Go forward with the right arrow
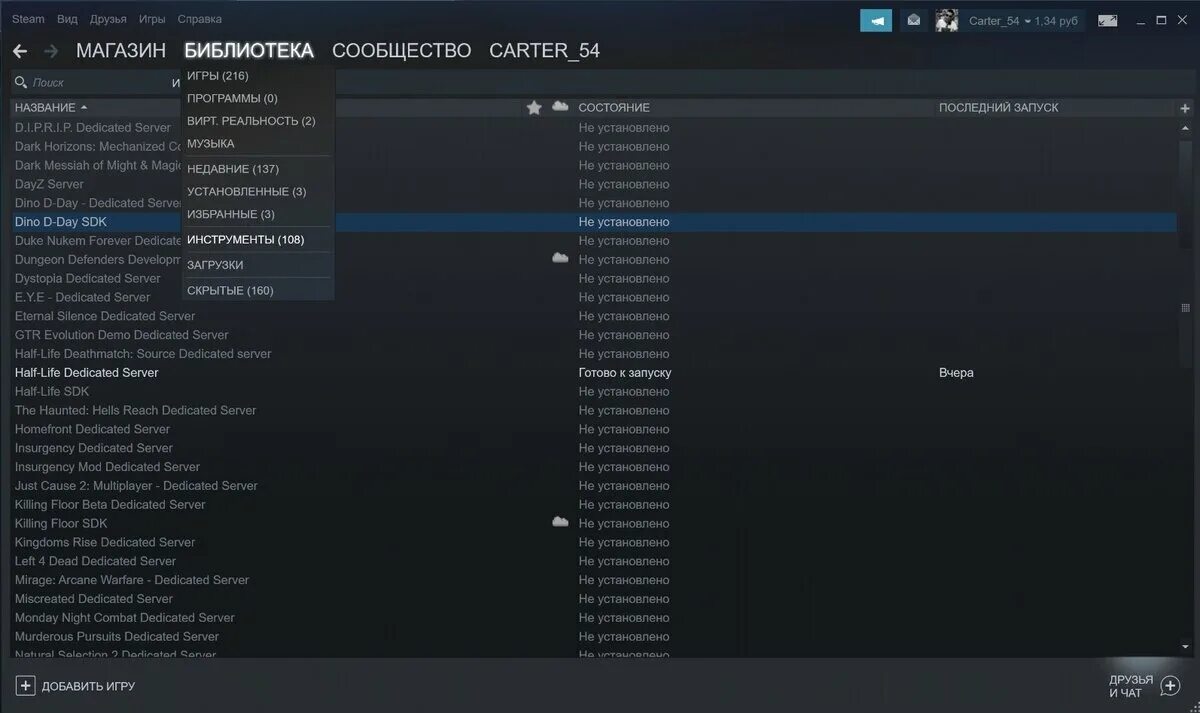Screen dimensions: 1200x713 (51, 51)
